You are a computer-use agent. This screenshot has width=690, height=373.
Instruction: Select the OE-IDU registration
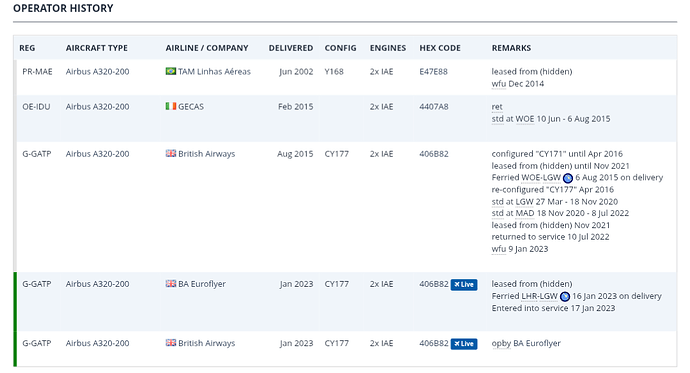(36, 106)
